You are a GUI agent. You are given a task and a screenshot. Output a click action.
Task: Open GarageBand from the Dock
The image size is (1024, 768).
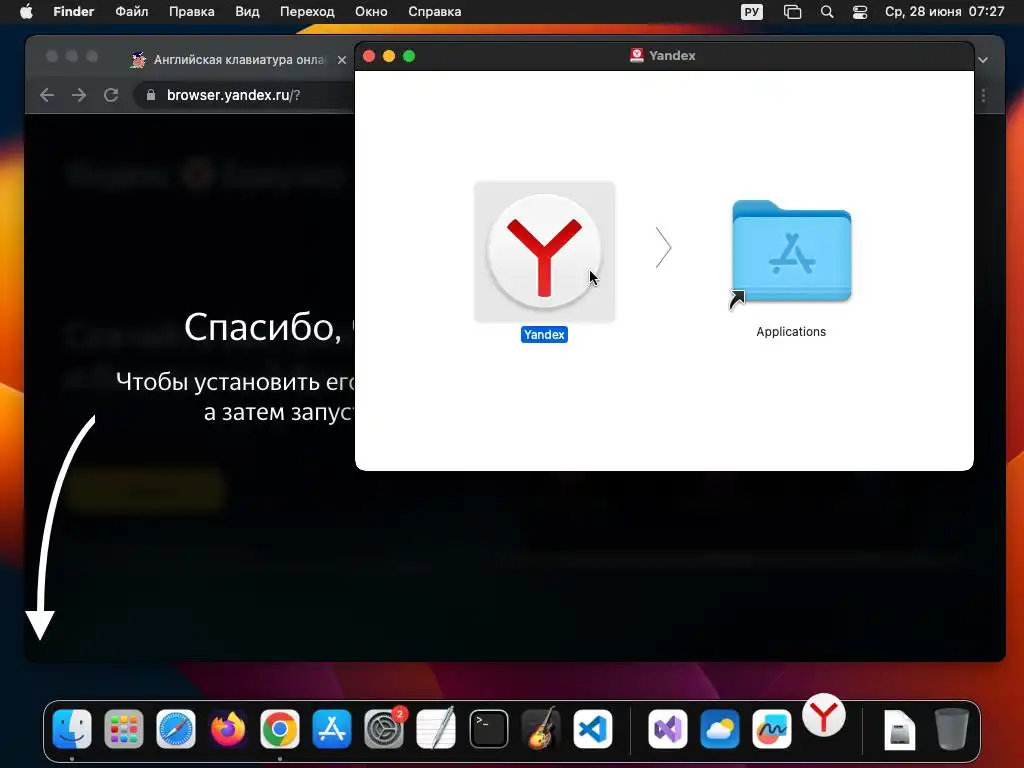click(541, 728)
